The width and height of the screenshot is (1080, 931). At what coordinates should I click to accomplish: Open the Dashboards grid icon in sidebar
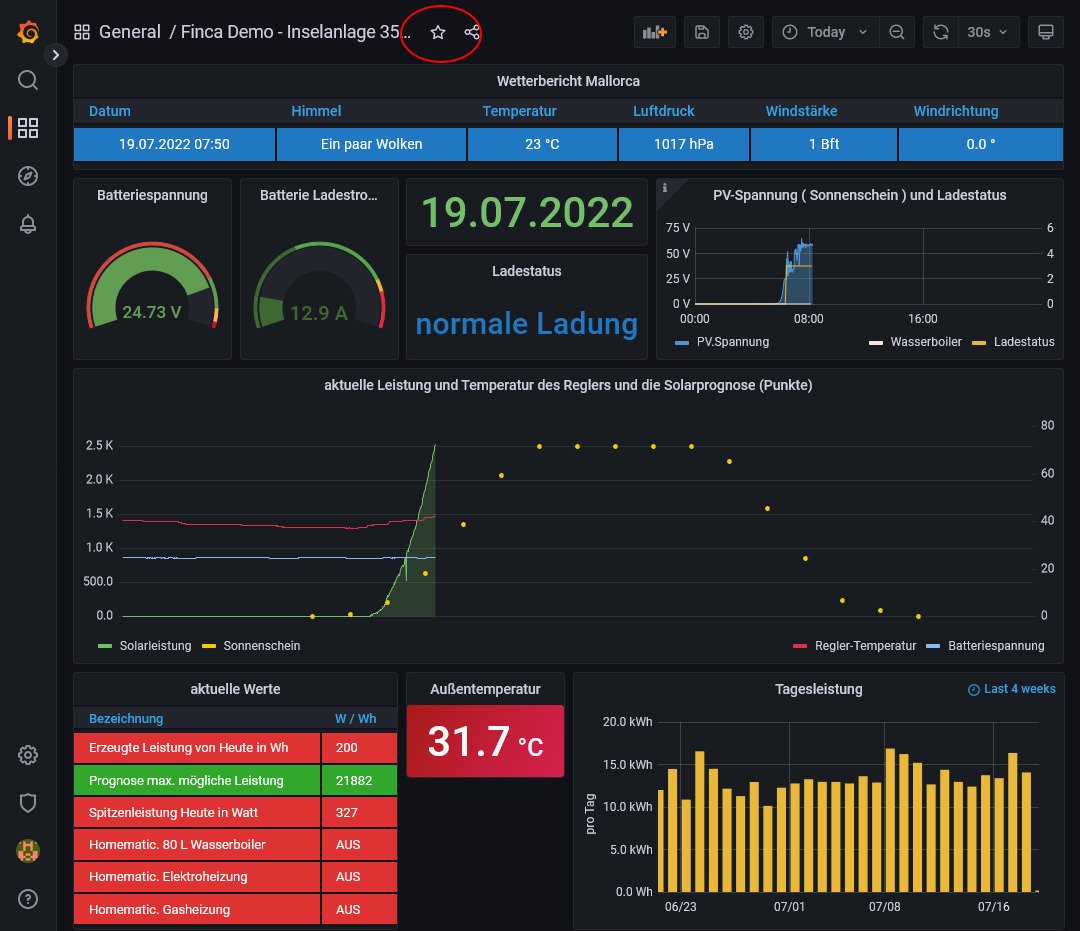pos(28,128)
